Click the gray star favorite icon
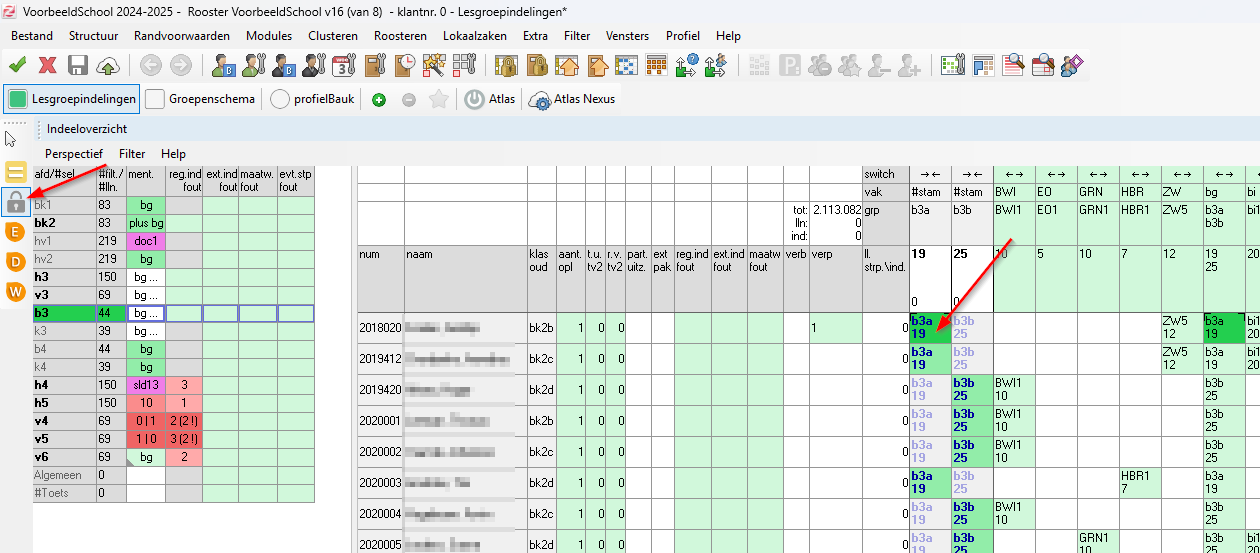 (x=438, y=99)
